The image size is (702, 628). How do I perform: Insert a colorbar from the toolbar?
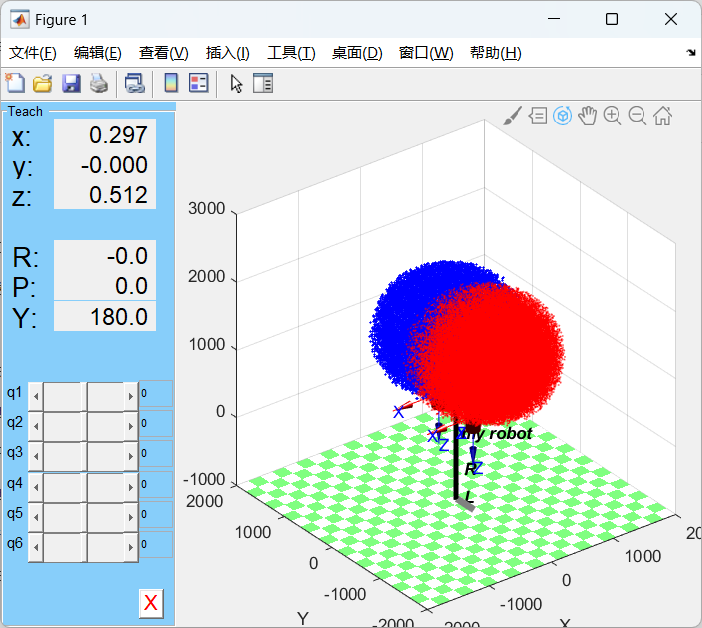[171, 83]
